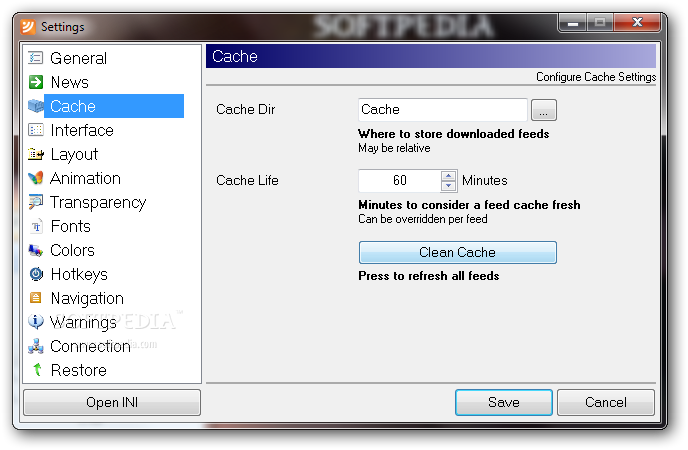Click the 'Configure Cache Settings' caption
The image size is (688, 450).
[x=596, y=77]
